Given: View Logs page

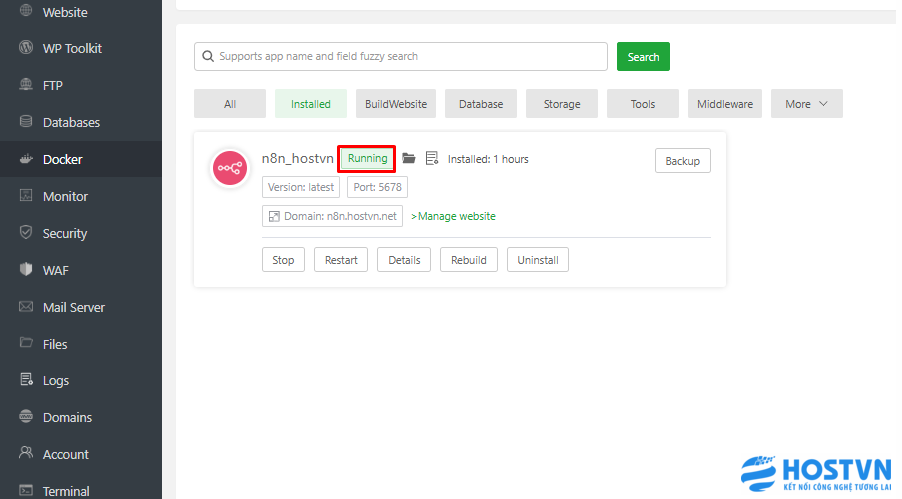Looking at the screenshot, I should [x=56, y=380].
